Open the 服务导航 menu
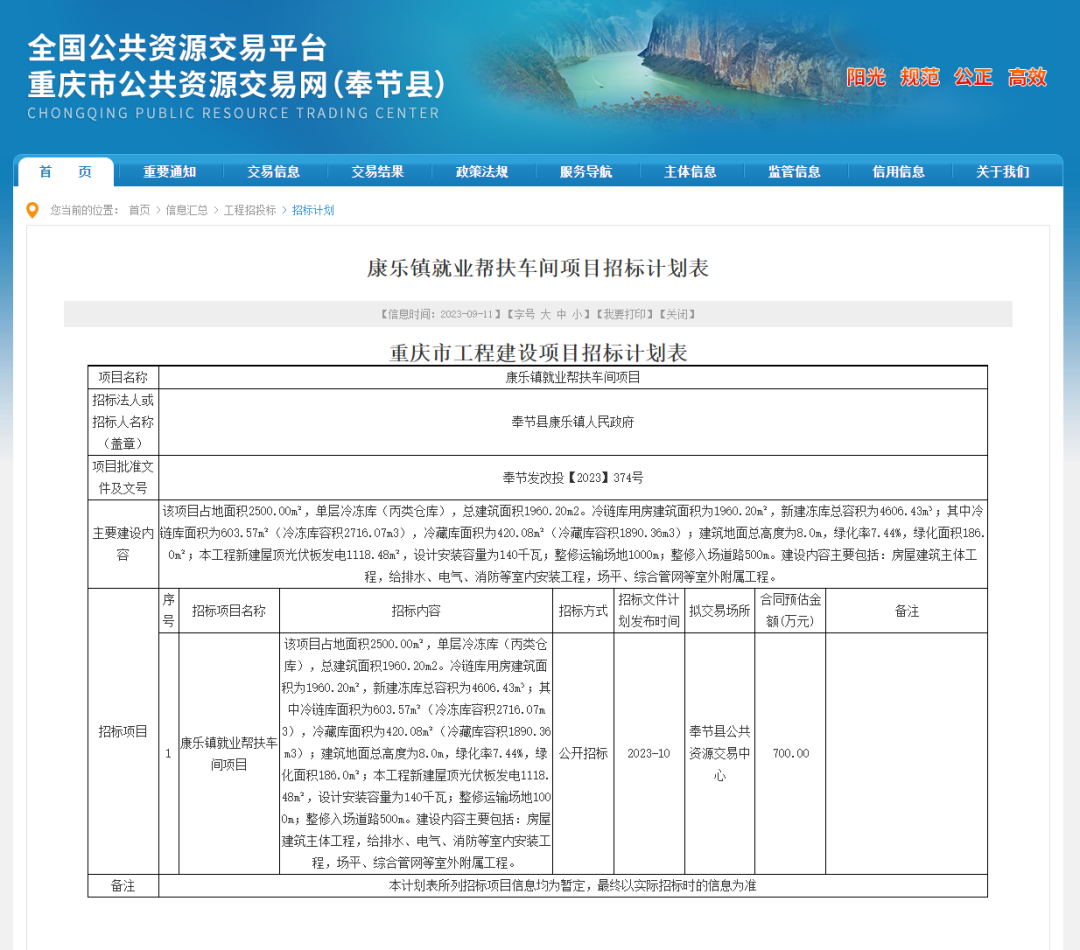The width and height of the screenshot is (1080, 950). coord(586,172)
